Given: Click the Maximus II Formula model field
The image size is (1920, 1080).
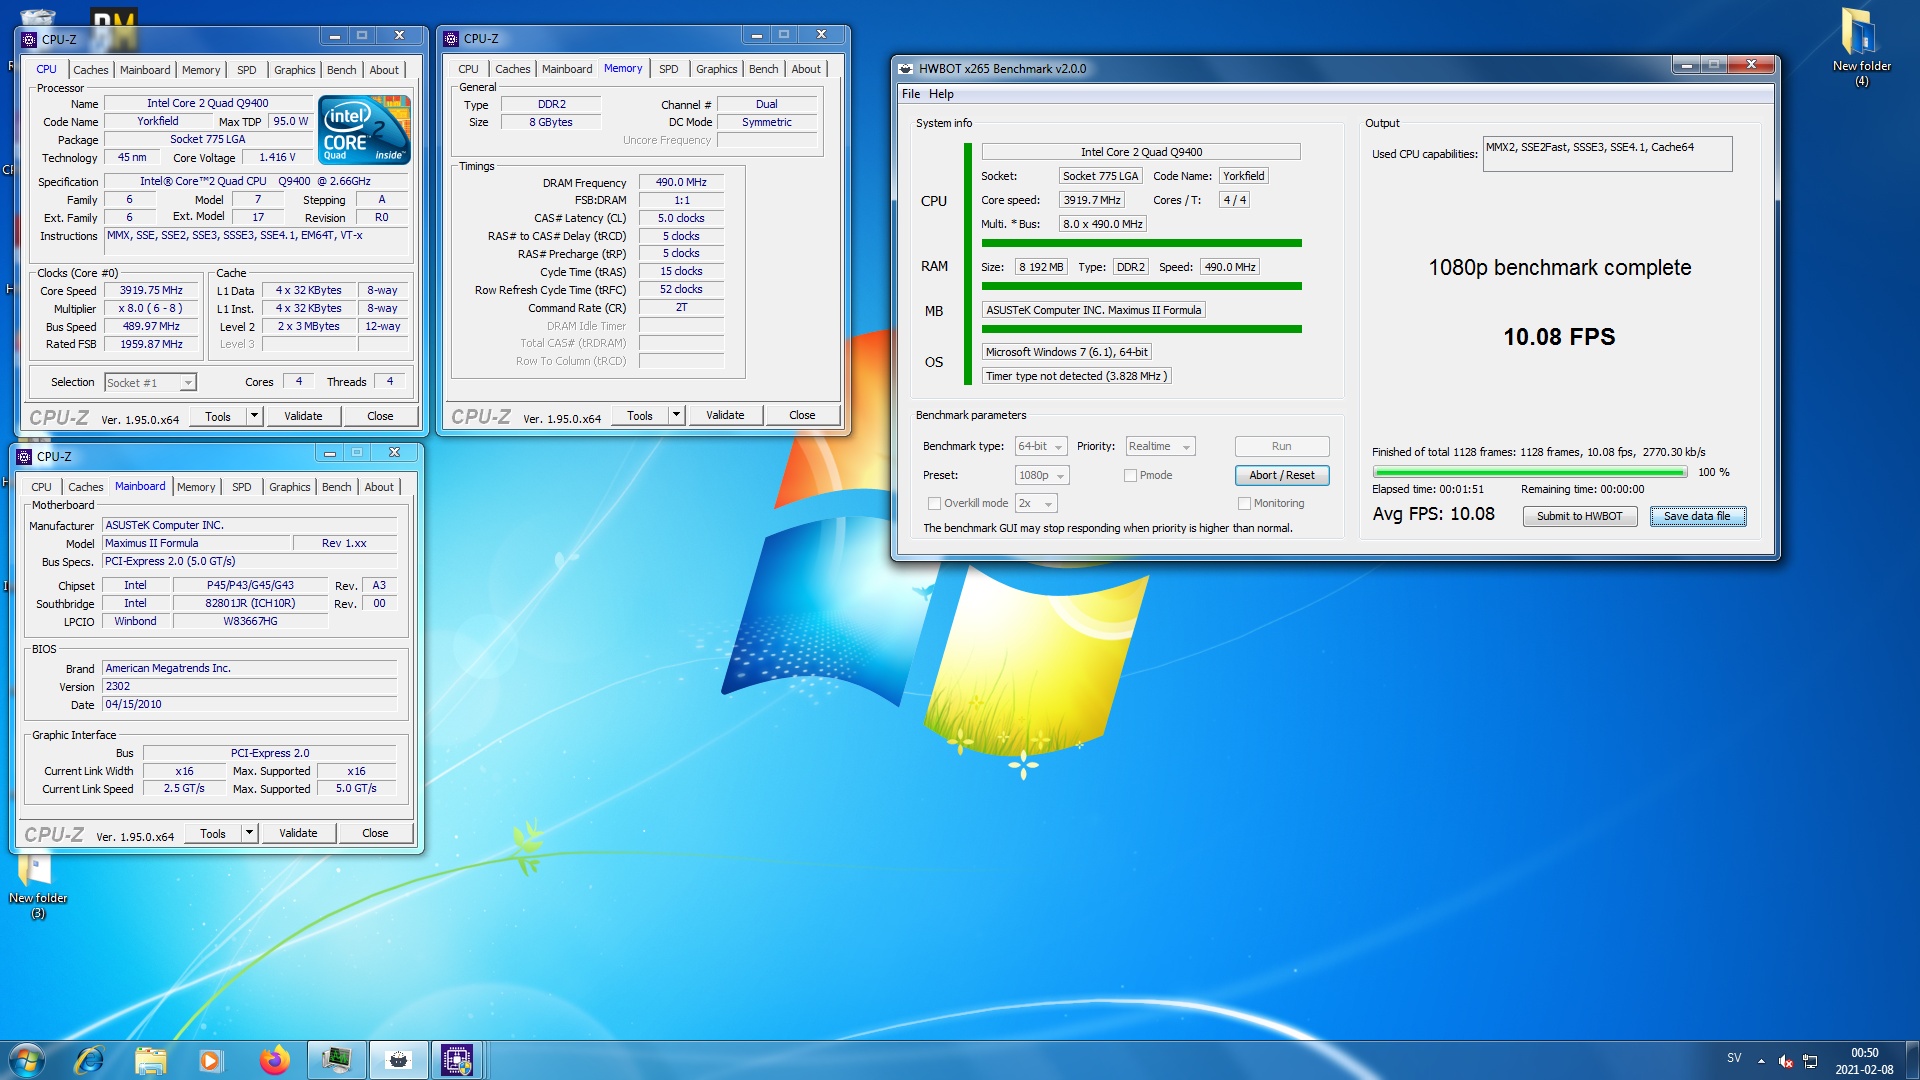Looking at the screenshot, I should tap(196, 544).
